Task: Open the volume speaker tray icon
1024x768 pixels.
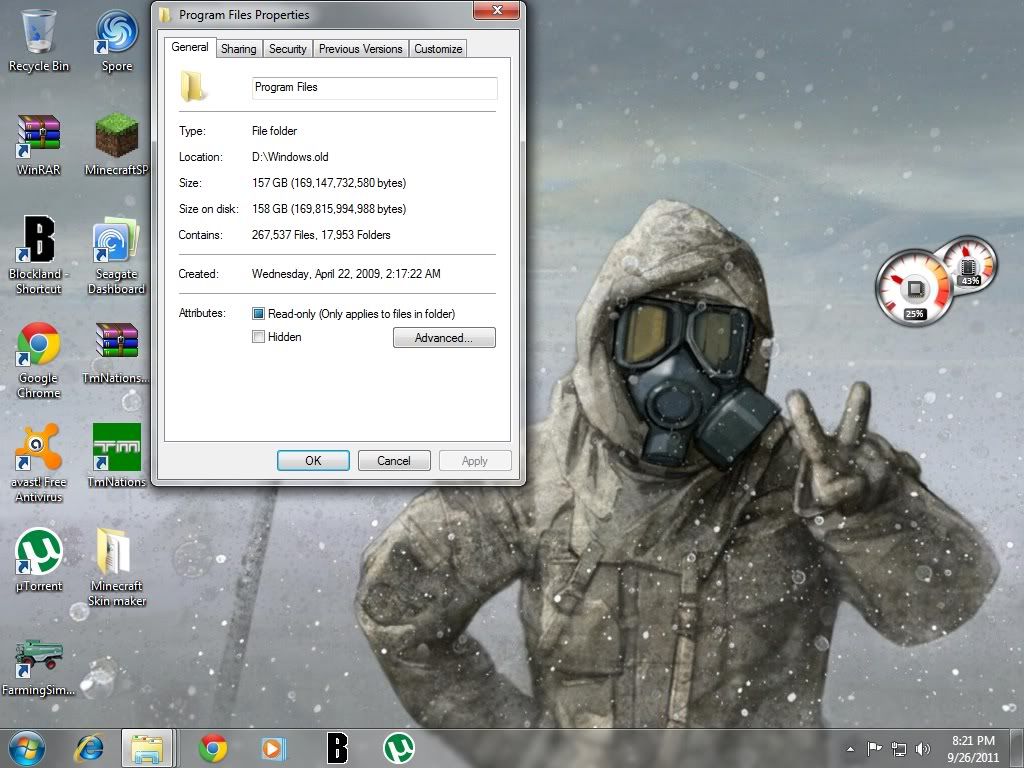Action: (923, 749)
